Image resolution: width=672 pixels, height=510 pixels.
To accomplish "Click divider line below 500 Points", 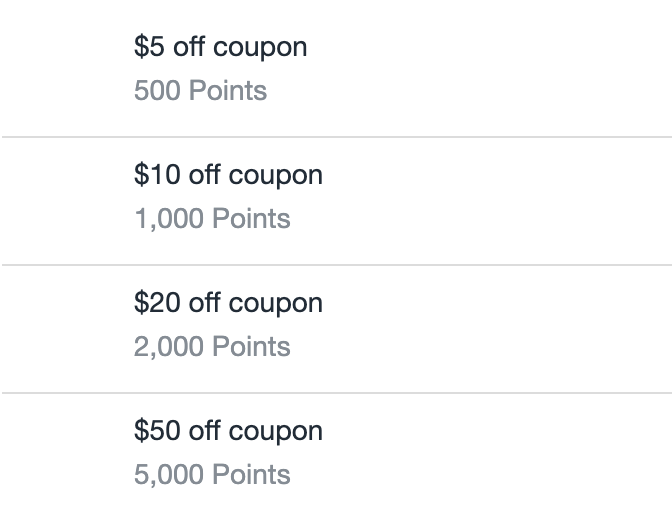I will [337, 137].
